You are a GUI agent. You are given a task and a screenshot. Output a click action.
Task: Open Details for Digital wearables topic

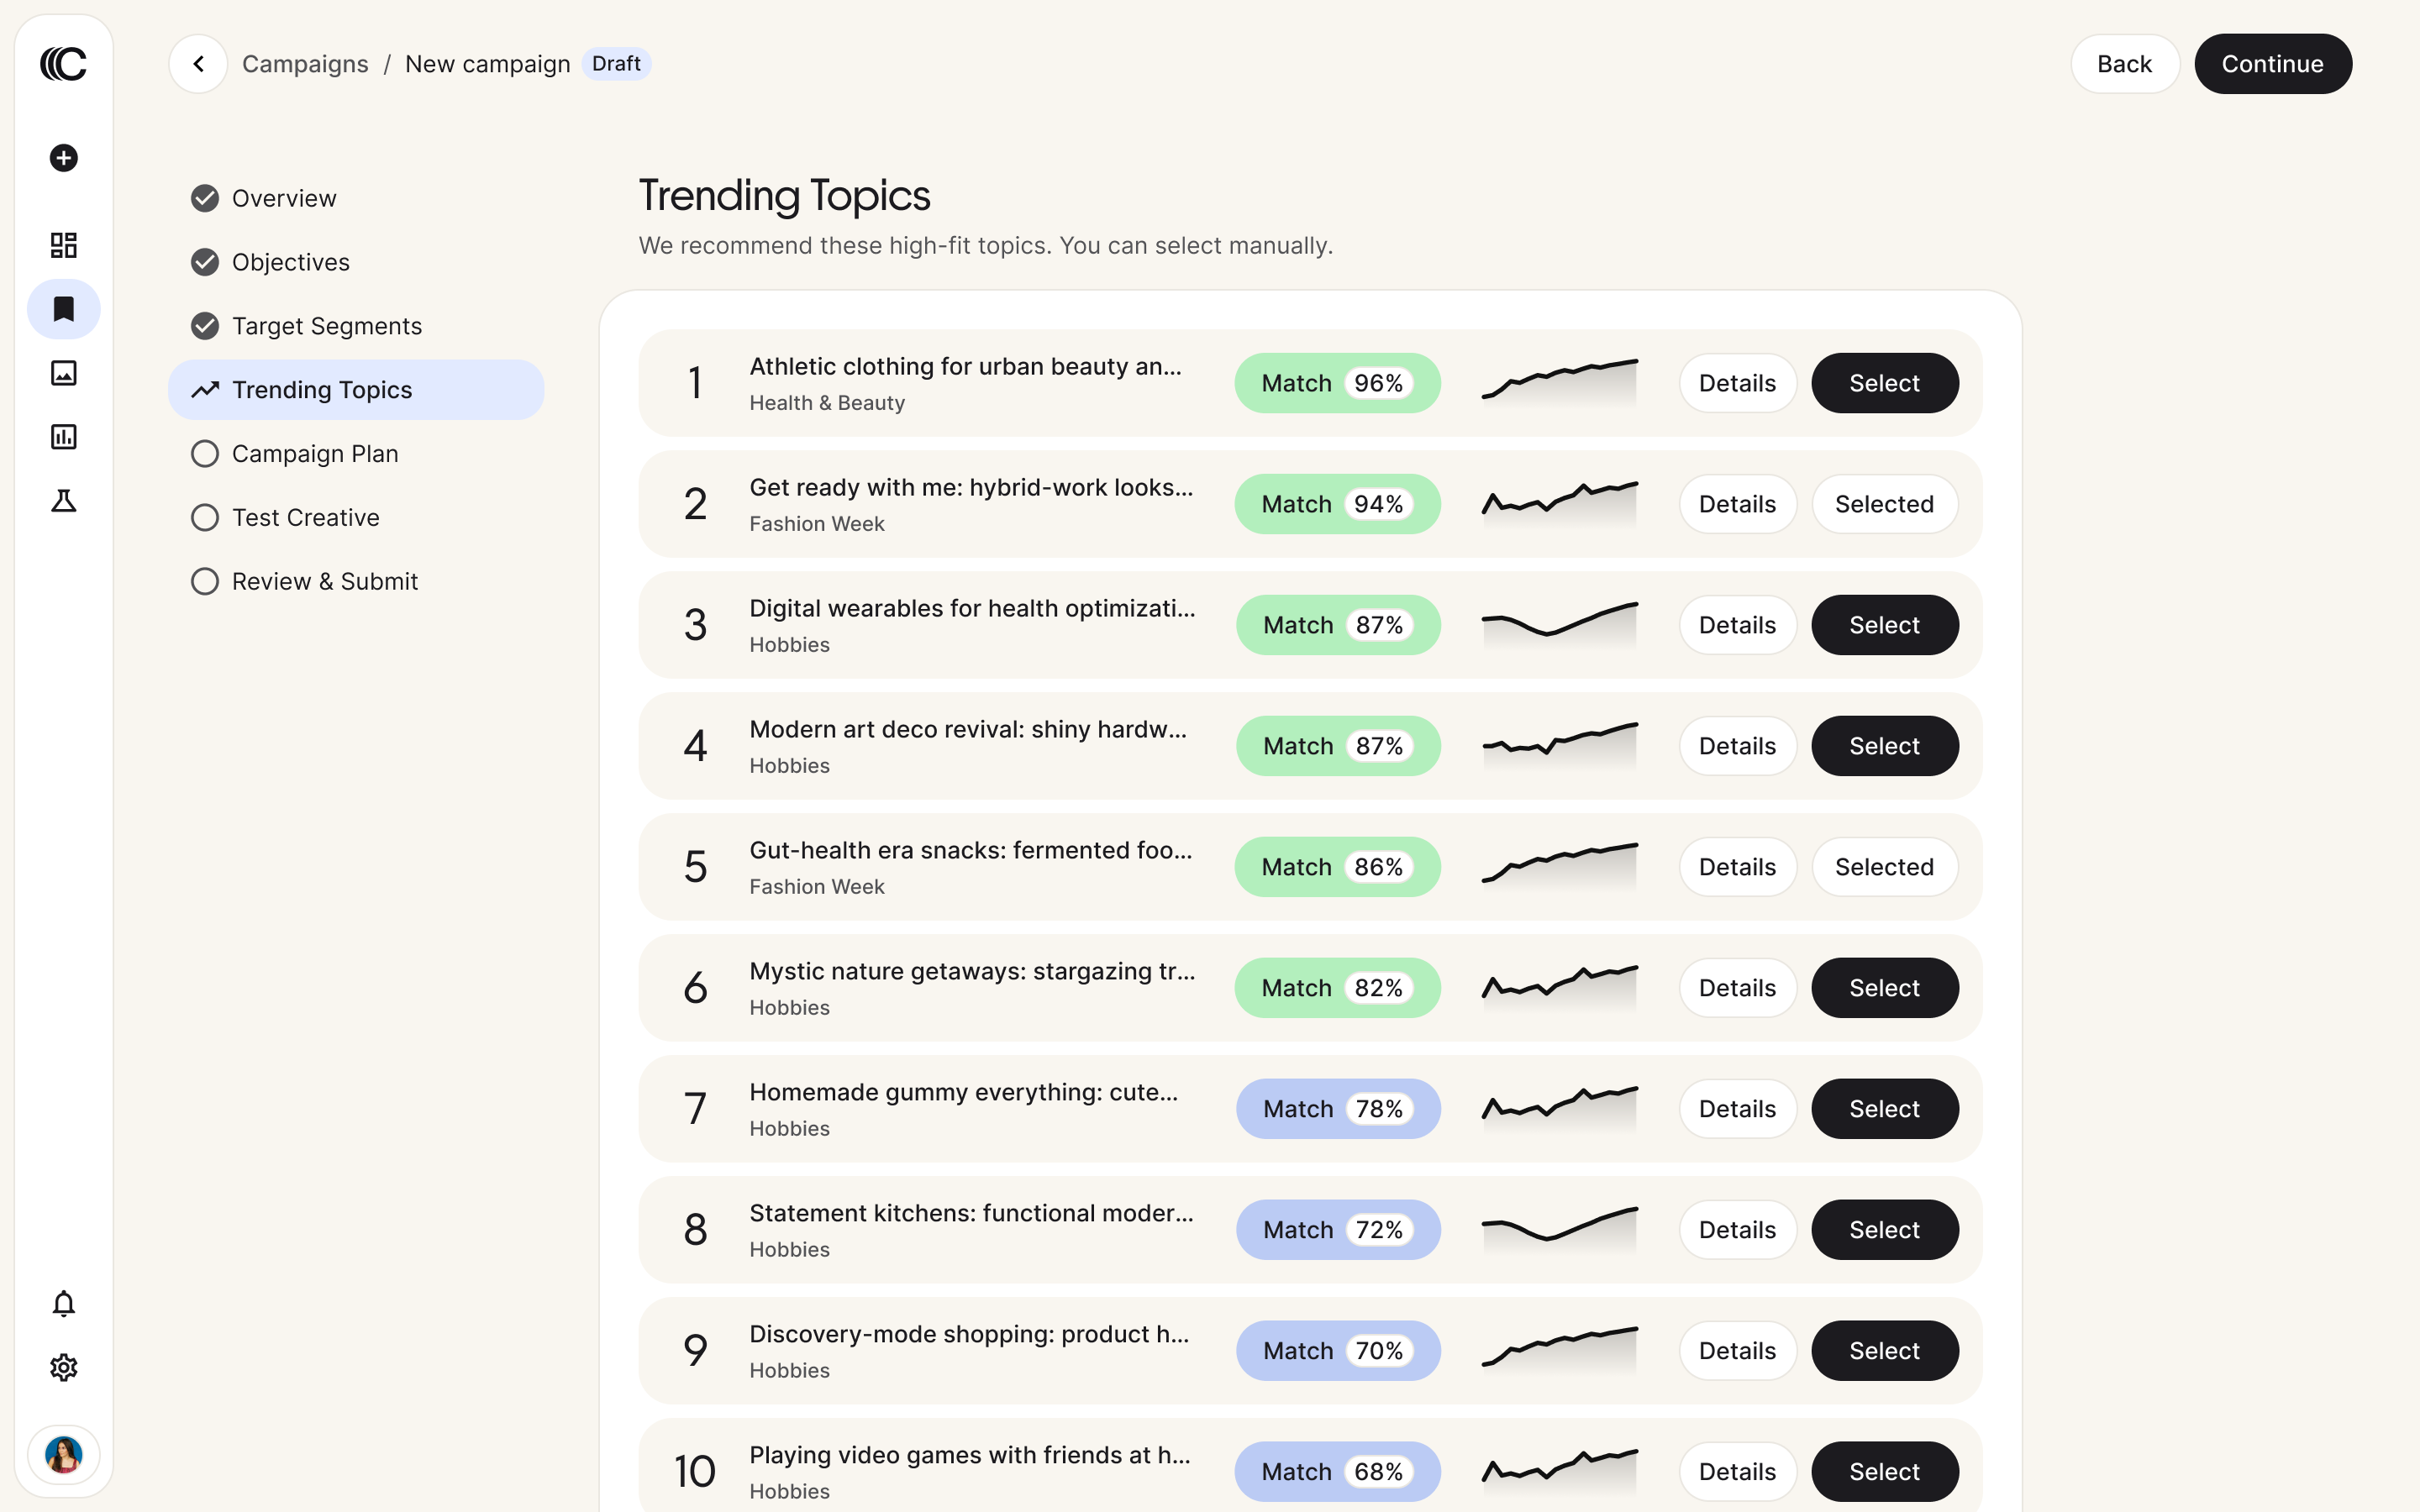pos(1737,625)
